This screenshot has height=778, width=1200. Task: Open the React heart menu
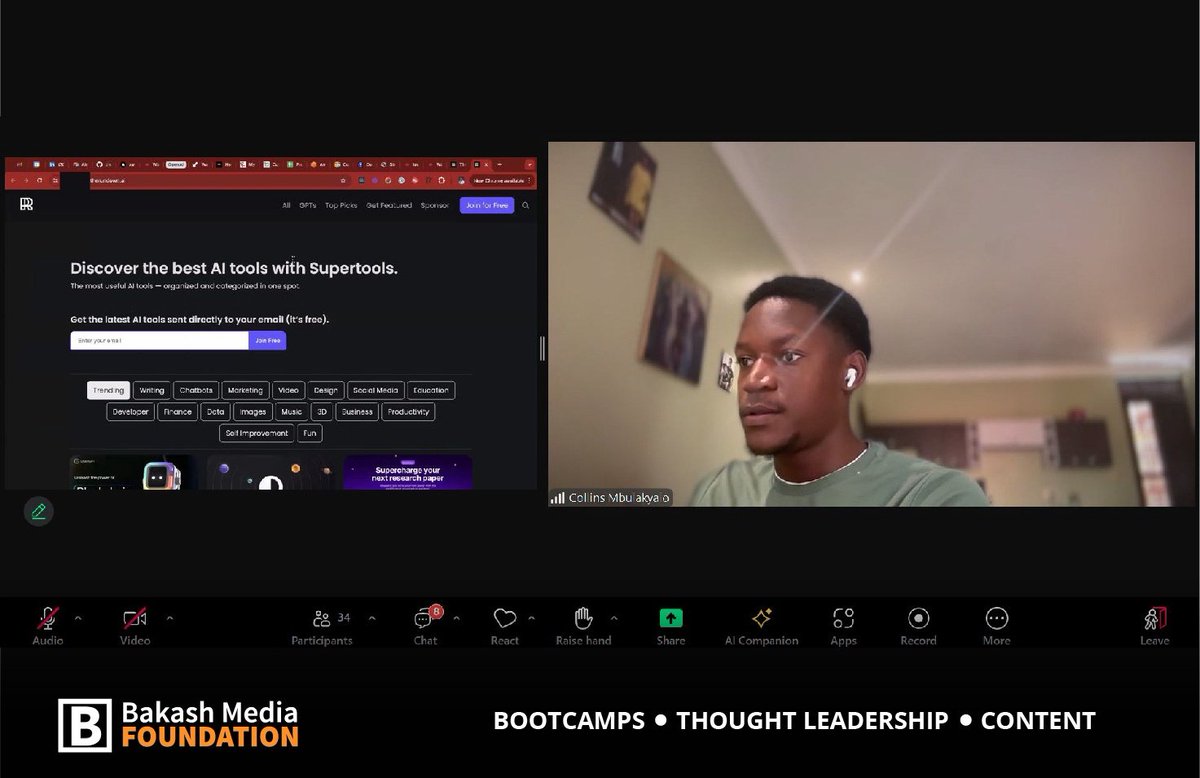tap(505, 626)
